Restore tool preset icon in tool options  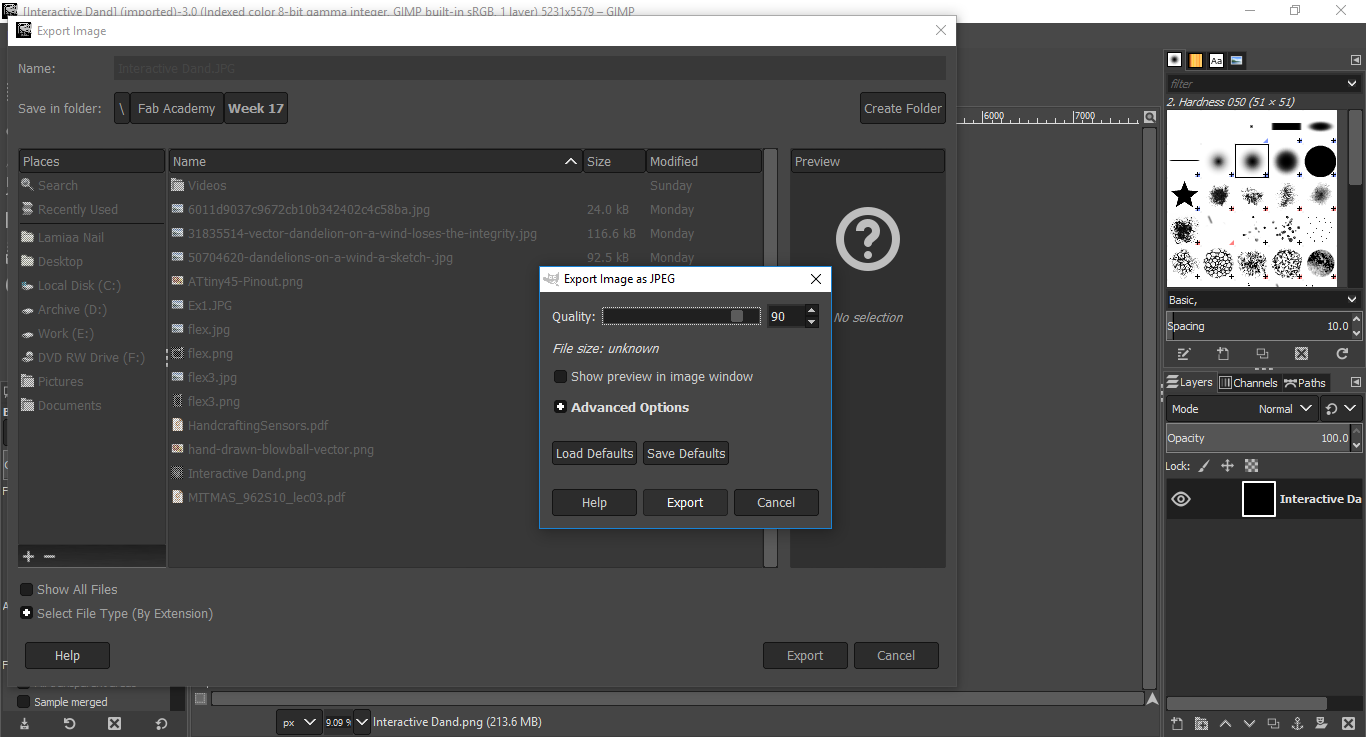(x=69, y=724)
